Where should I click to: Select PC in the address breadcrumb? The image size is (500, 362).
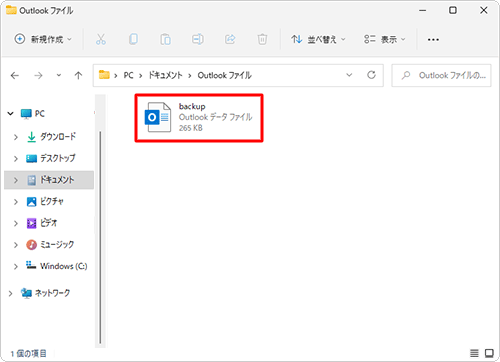click(x=128, y=75)
